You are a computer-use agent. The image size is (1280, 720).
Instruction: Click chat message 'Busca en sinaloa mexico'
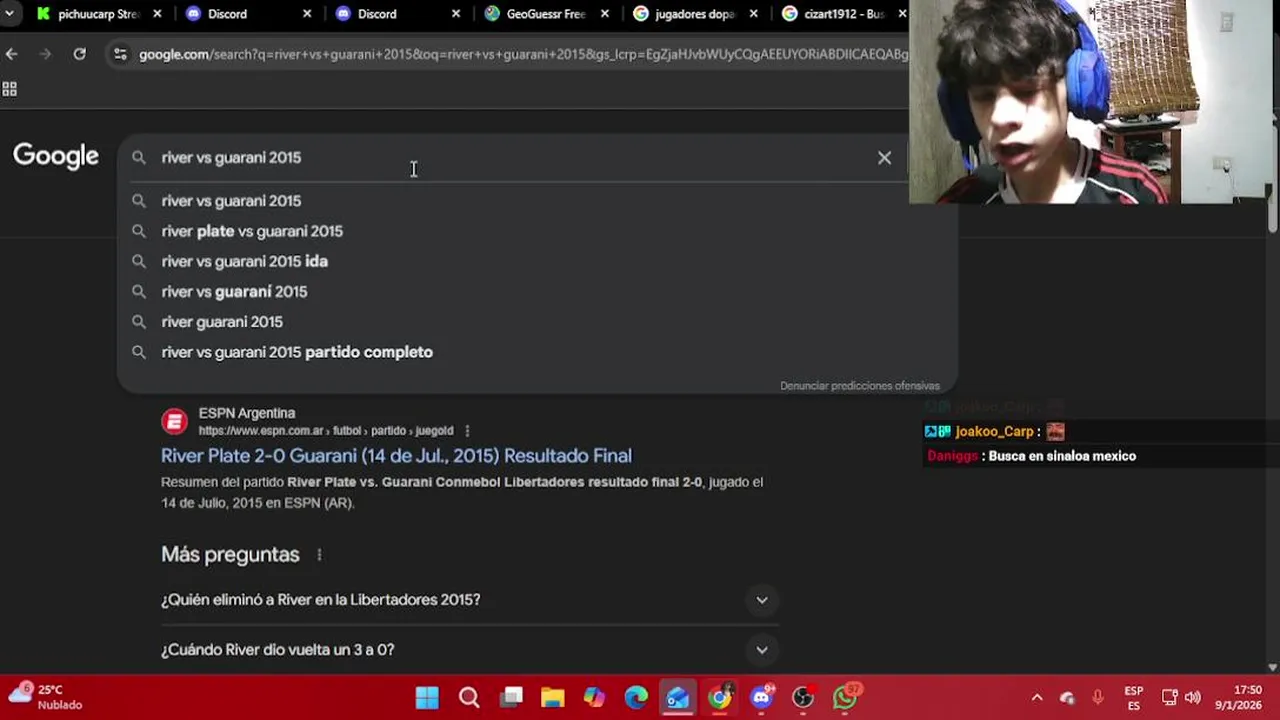[1062, 456]
